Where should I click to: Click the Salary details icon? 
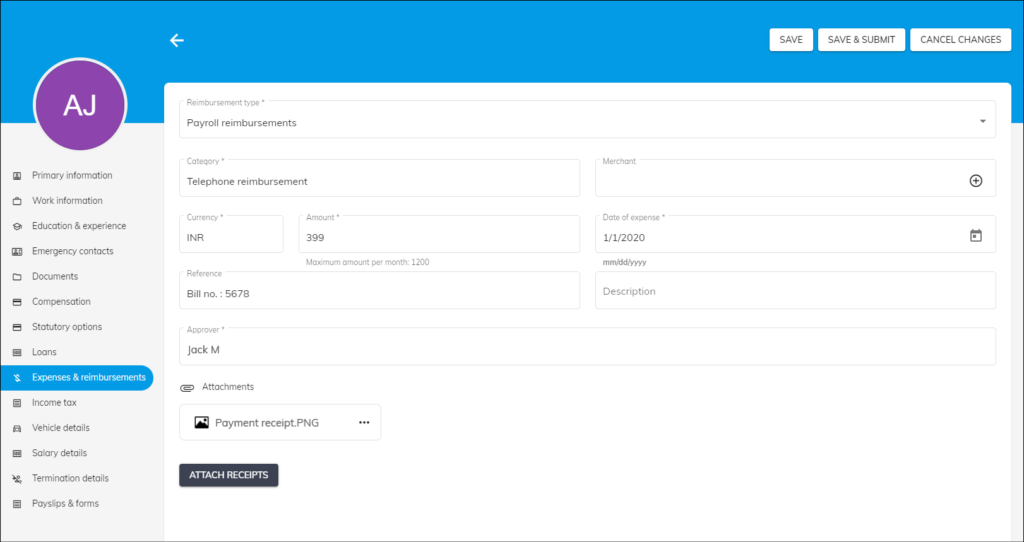point(17,453)
